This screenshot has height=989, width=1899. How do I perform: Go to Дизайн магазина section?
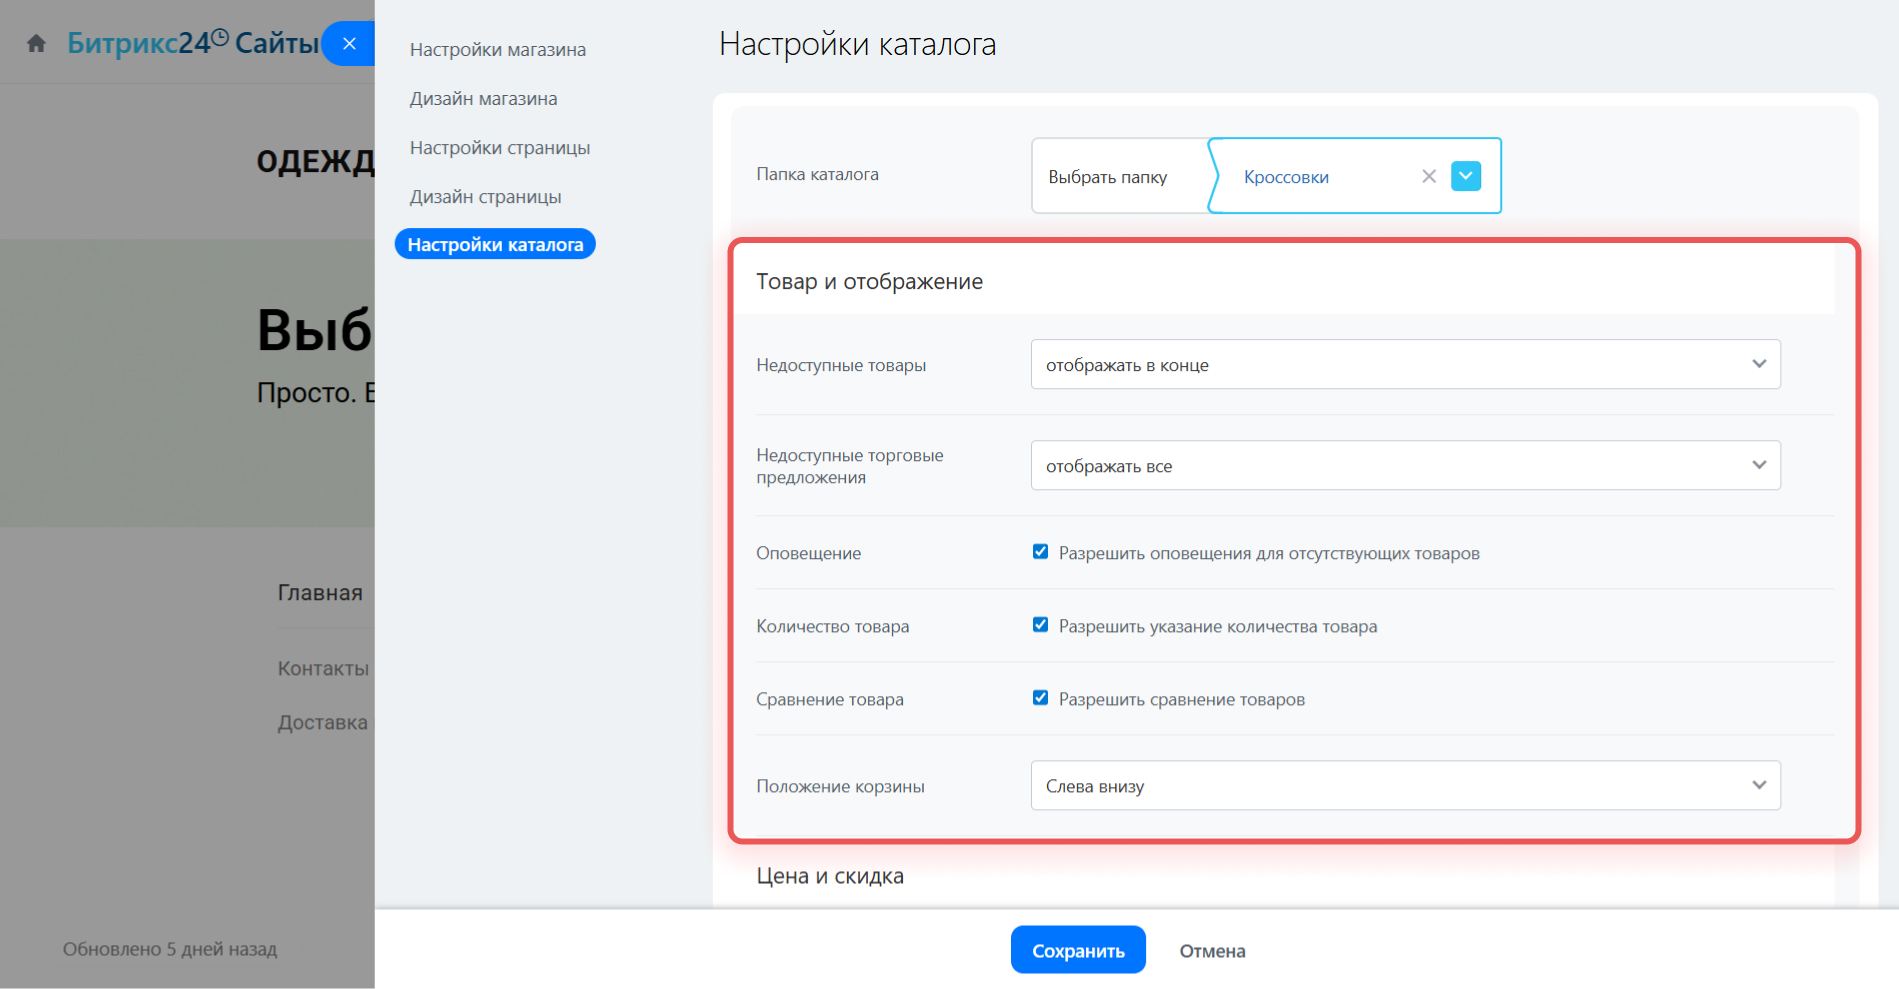click(483, 99)
